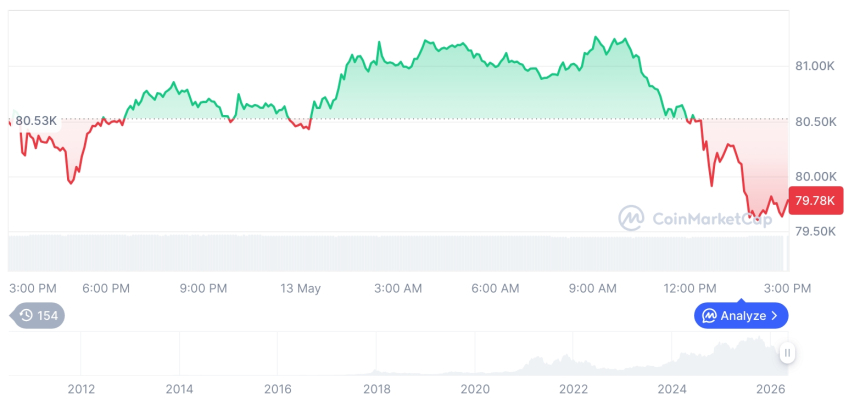Image resolution: width=860 pixels, height=401 pixels.
Task: Click the 79.50K price axis label
Action: point(816,231)
